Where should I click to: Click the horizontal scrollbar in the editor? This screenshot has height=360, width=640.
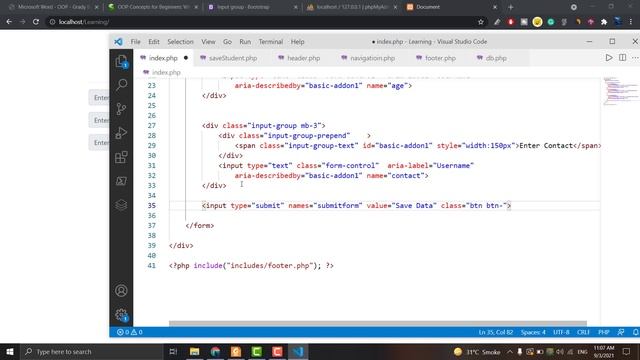click(378, 323)
